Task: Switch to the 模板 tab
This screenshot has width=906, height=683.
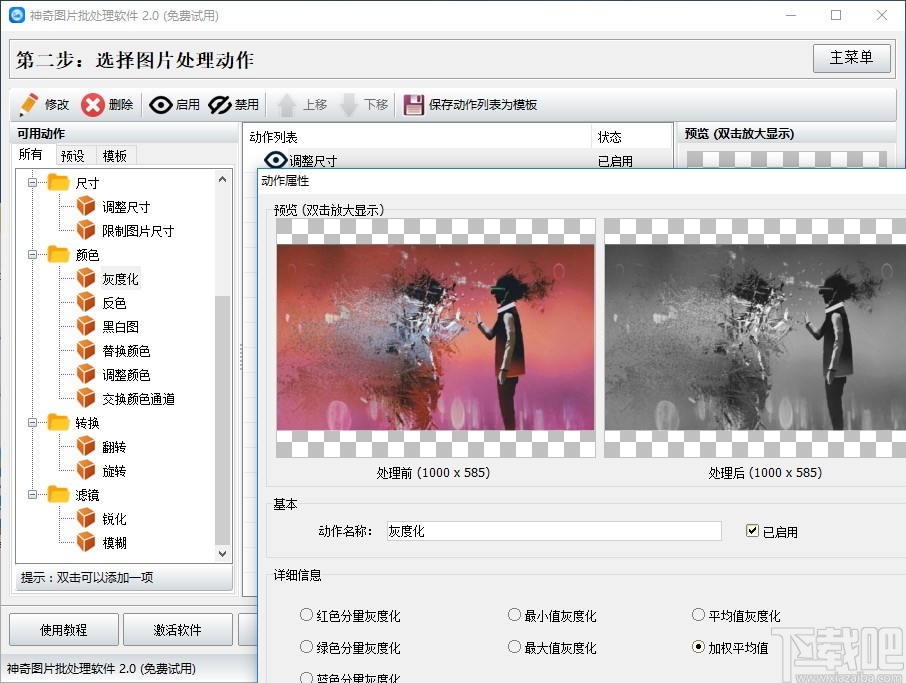Action: point(114,155)
